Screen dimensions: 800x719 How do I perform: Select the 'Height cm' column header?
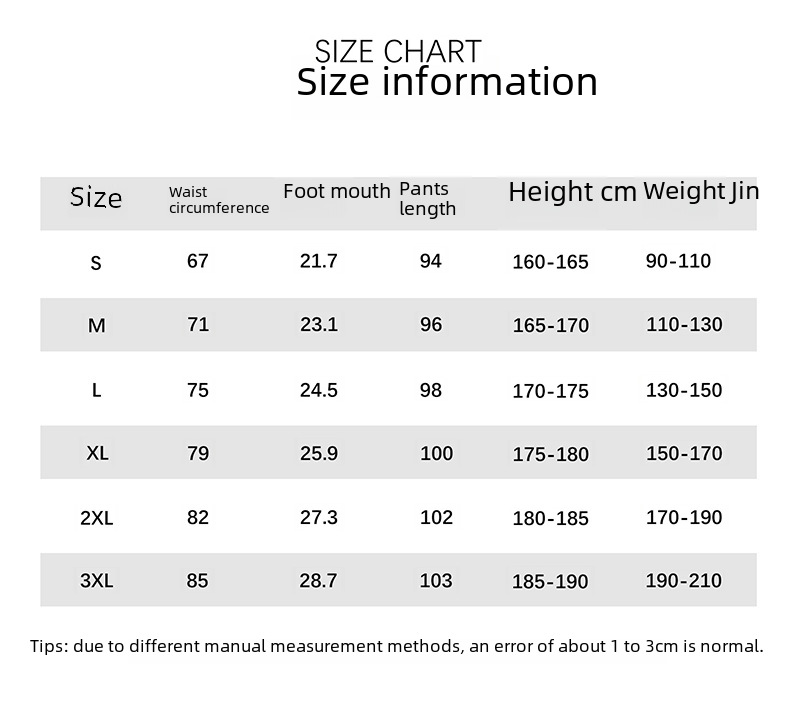(572, 193)
